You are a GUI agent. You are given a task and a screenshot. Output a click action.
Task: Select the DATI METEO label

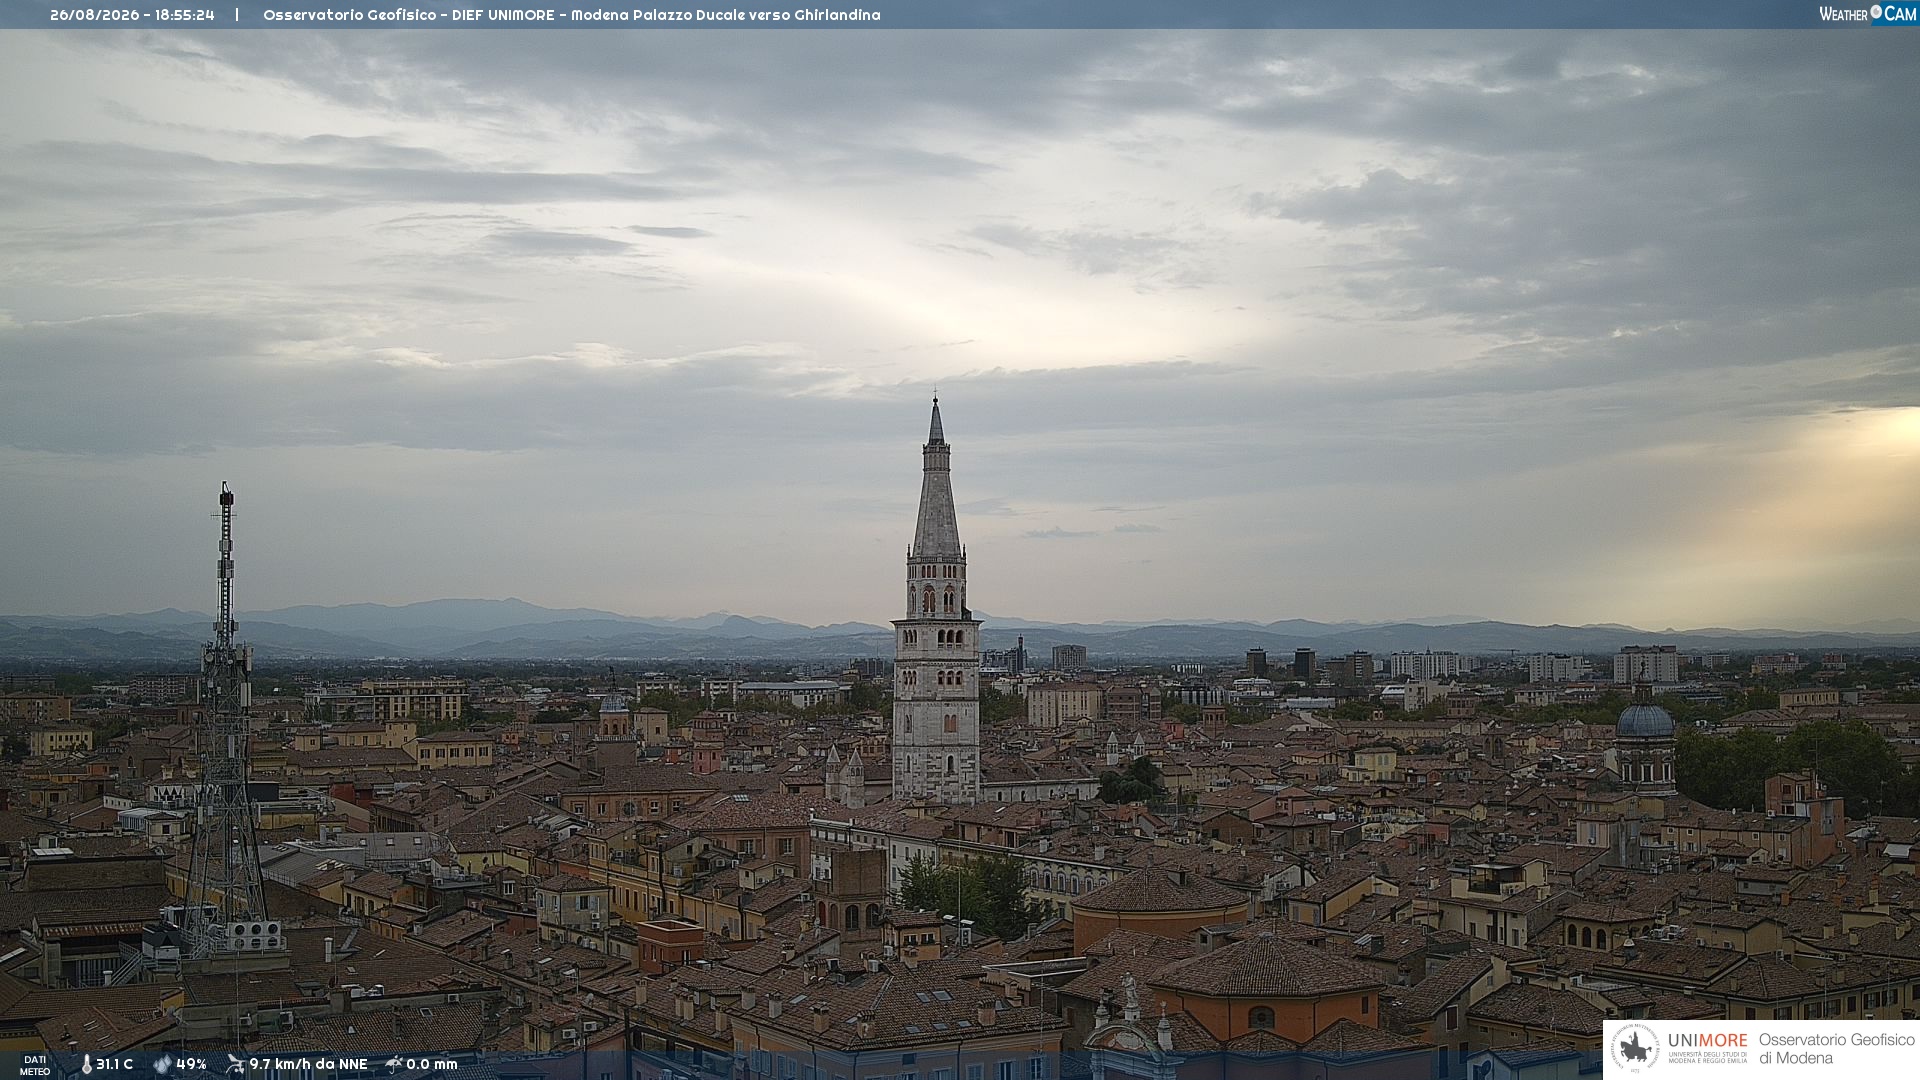click(35, 1065)
